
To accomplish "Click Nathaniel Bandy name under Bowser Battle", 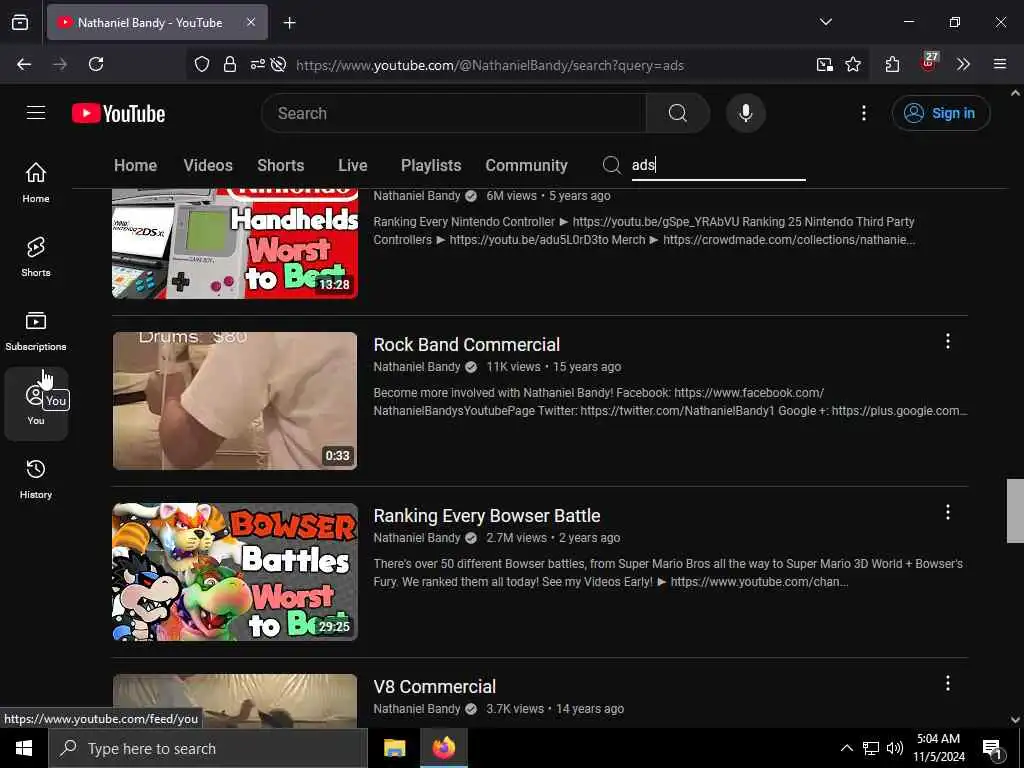I will coord(417,537).
